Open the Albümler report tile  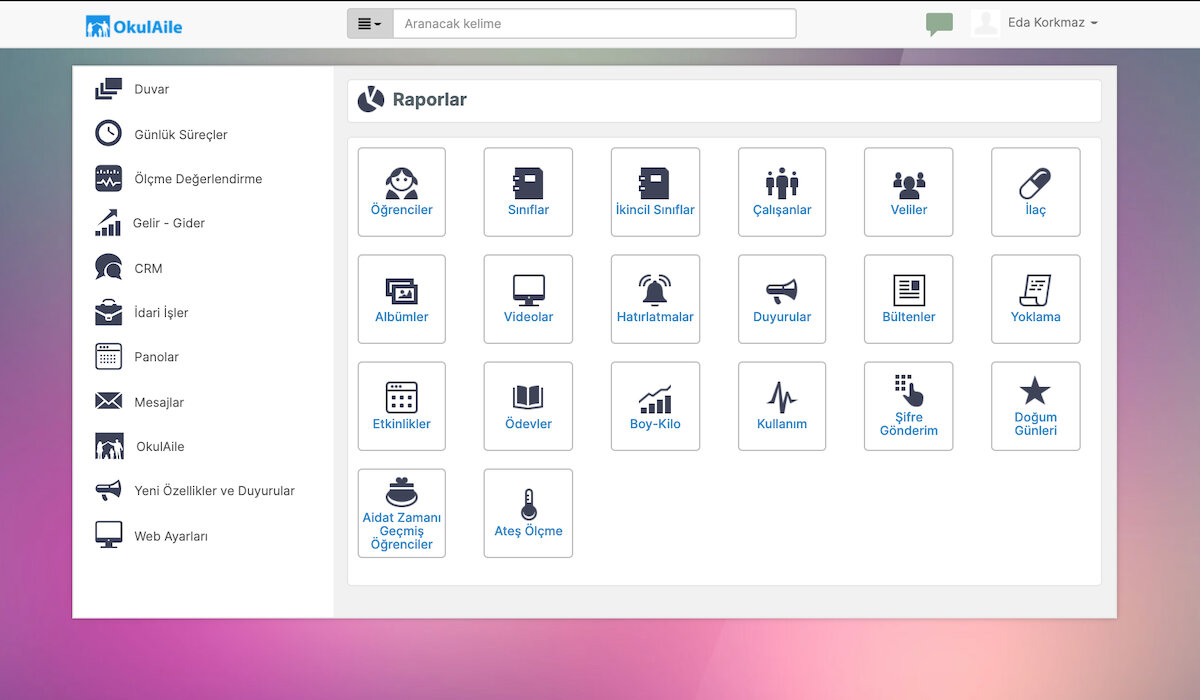click(x=402, y=299)
